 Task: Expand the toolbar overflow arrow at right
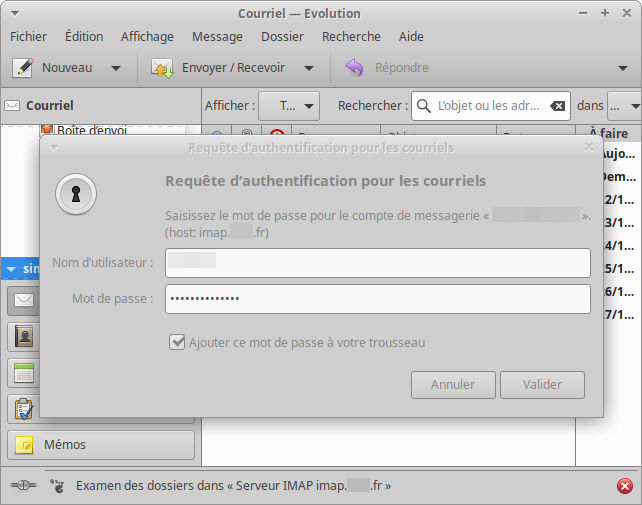coord(623,68)
